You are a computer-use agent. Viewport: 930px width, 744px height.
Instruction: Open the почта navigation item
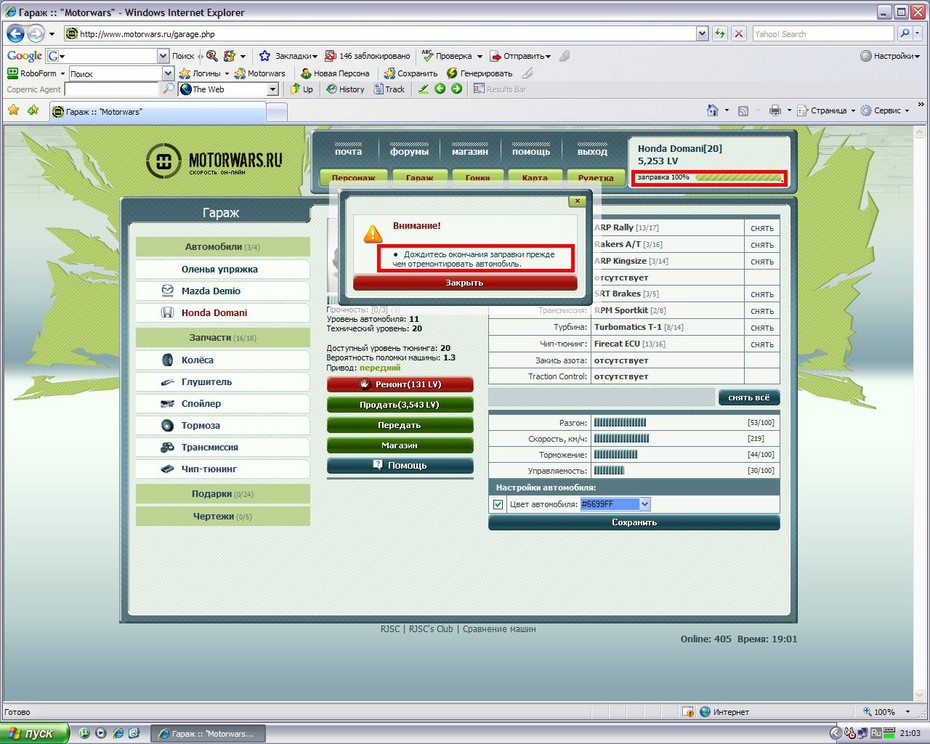(348, 151)
